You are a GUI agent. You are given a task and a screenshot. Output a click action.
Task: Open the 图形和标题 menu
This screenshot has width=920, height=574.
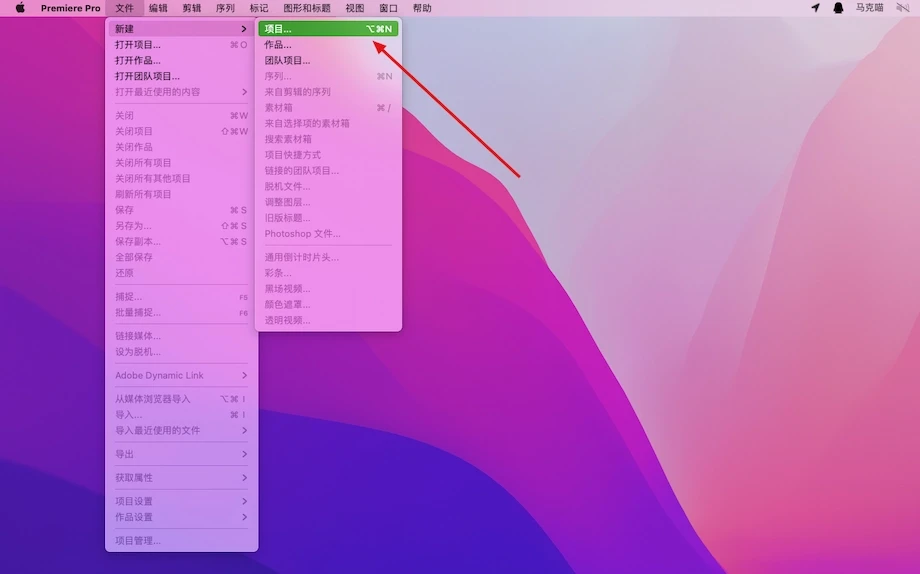click(x=307, y=8)
